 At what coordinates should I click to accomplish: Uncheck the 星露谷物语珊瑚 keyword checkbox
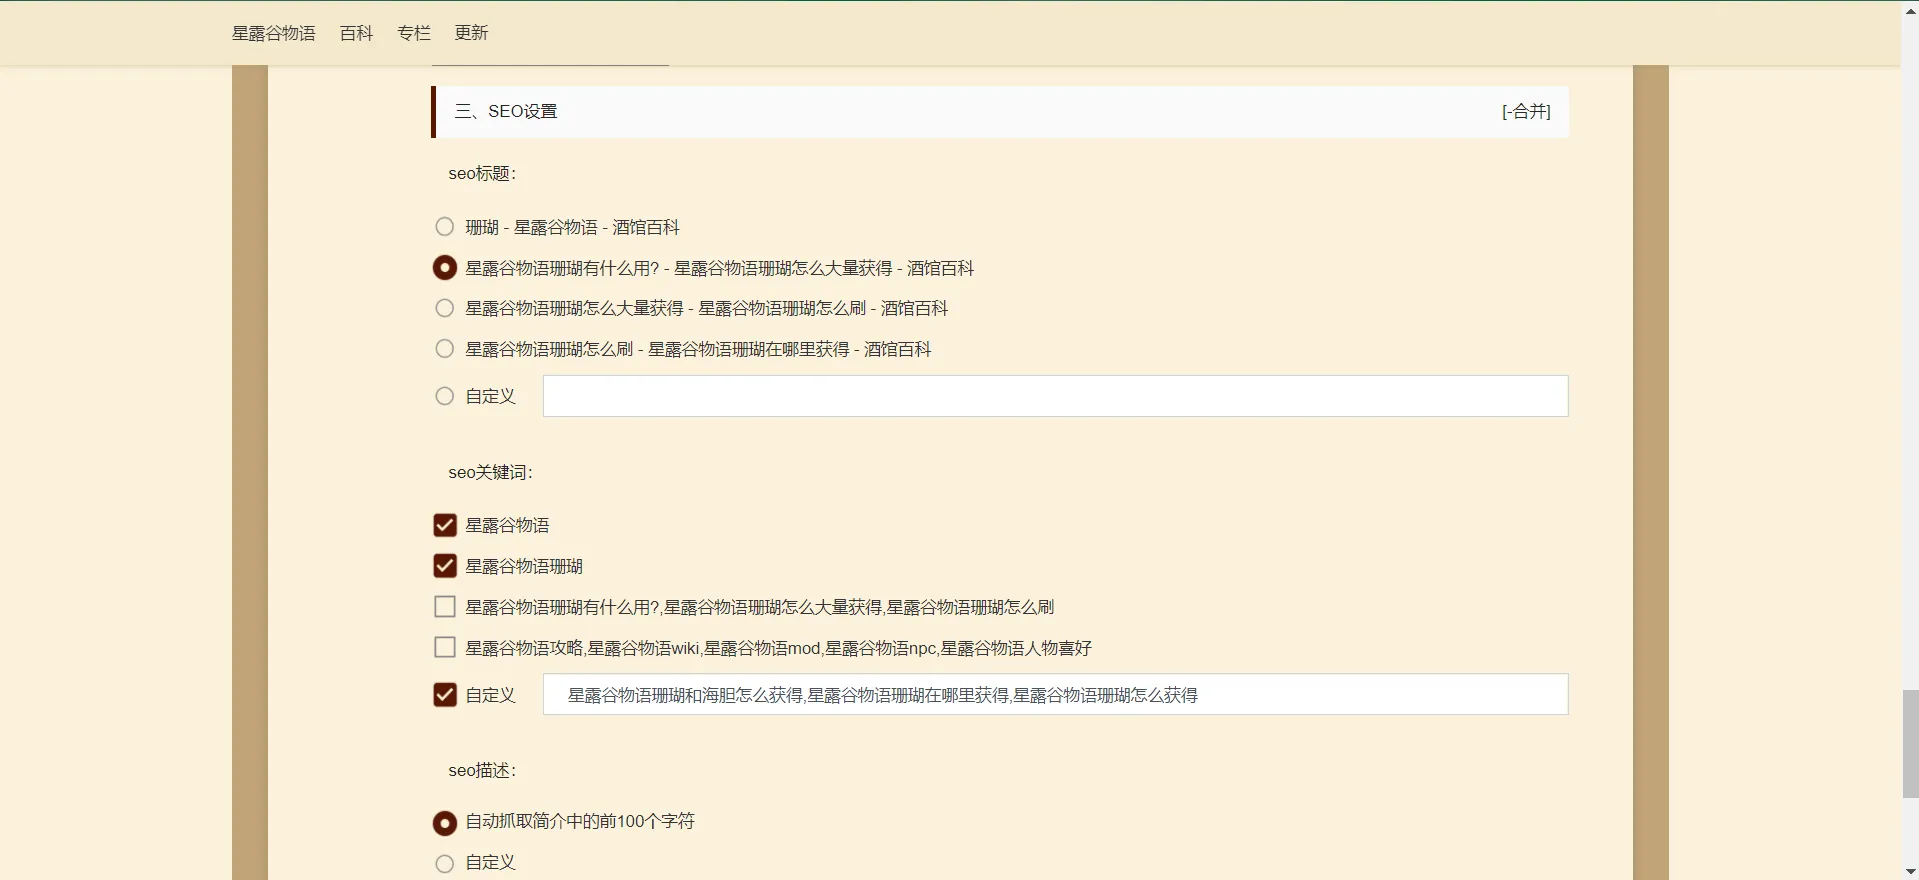coord(445,566)
